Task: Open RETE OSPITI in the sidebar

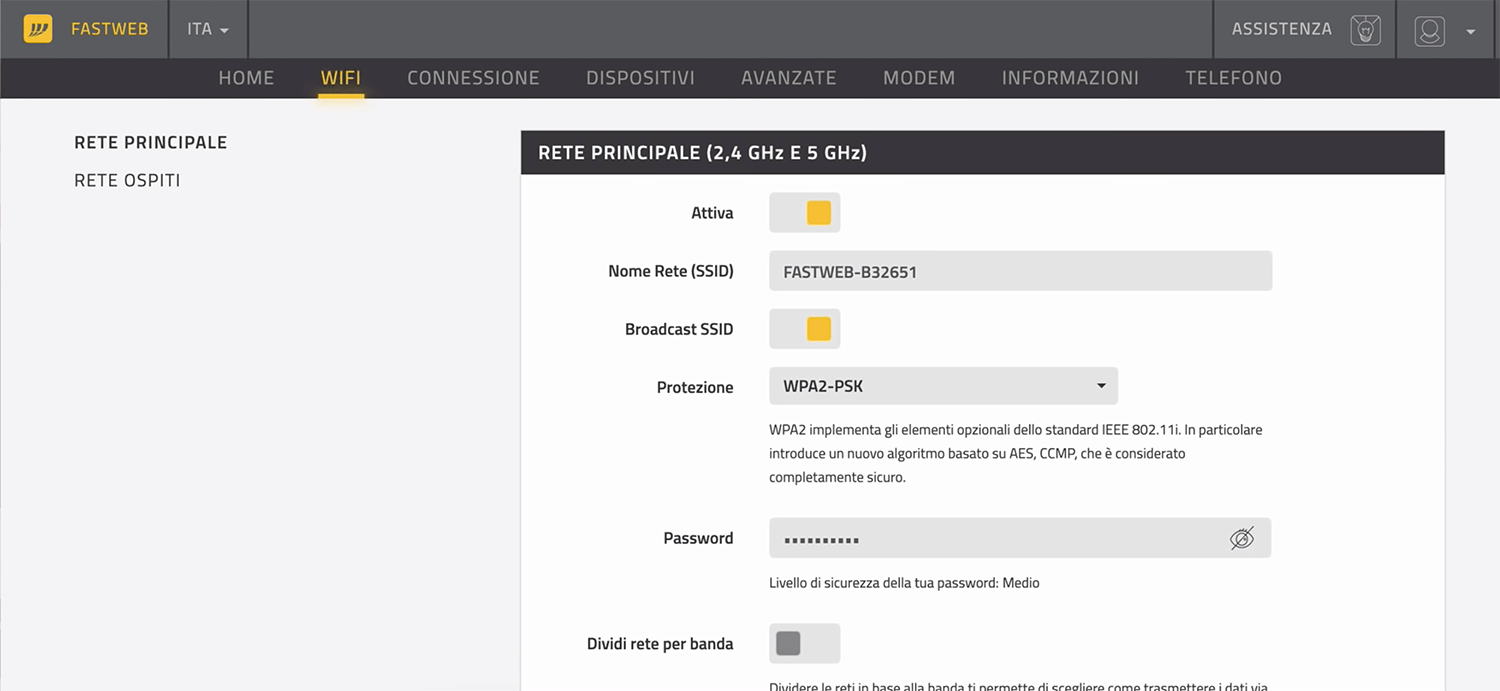Action: pos(127,181)
